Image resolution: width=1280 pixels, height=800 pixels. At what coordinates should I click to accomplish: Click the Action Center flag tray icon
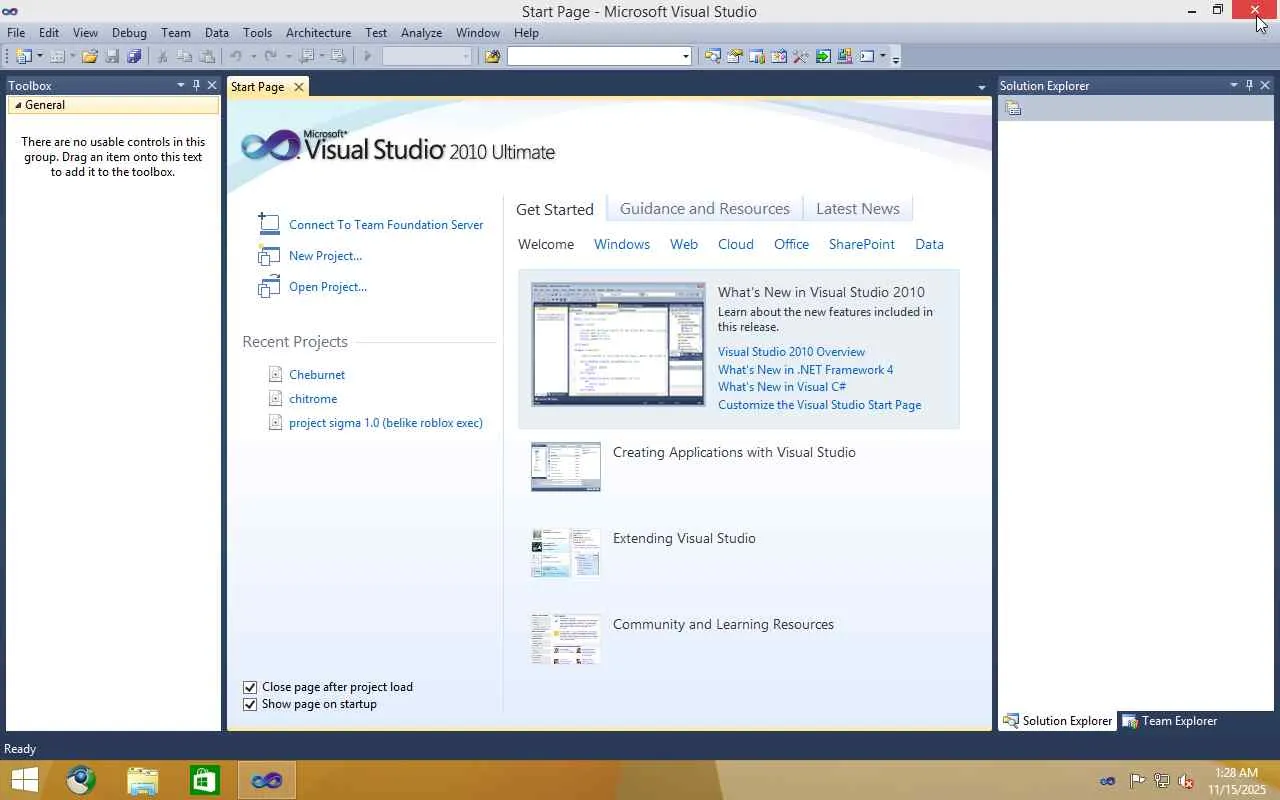click(x=1137, y=781)
